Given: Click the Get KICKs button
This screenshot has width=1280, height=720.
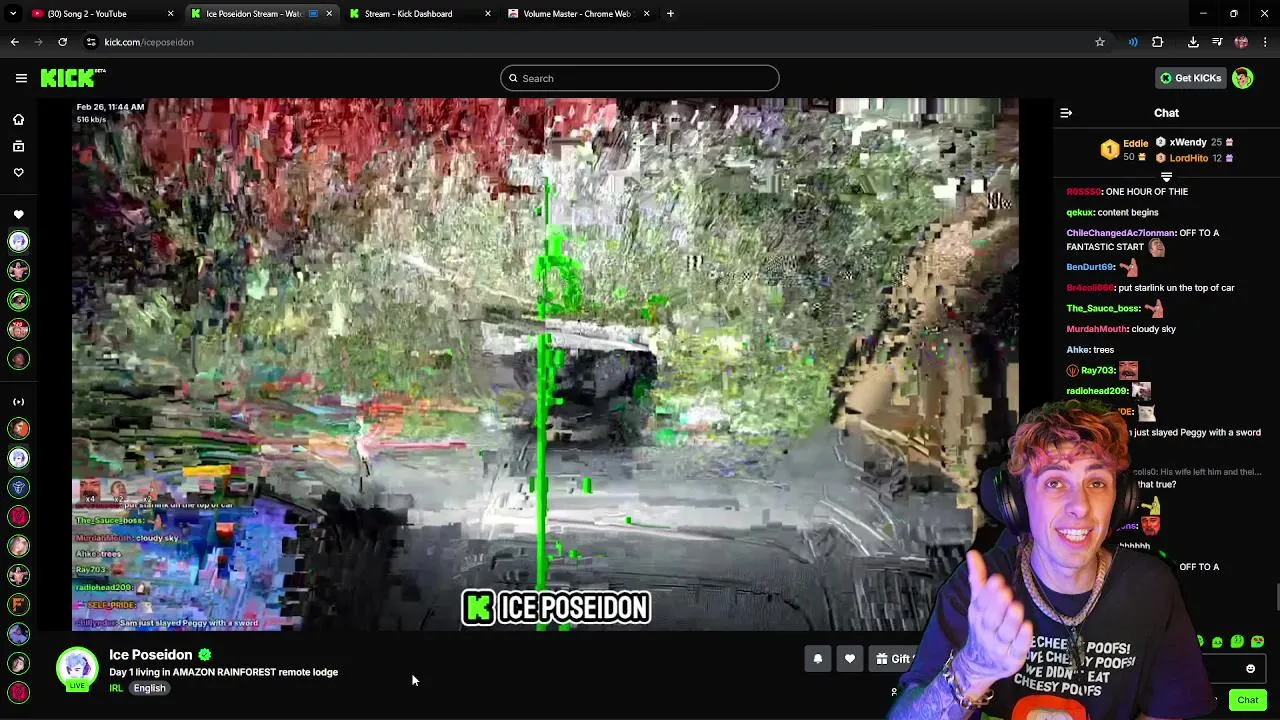Looking at the screenshot, I should pyautogui.click(x=1190, y=78).
